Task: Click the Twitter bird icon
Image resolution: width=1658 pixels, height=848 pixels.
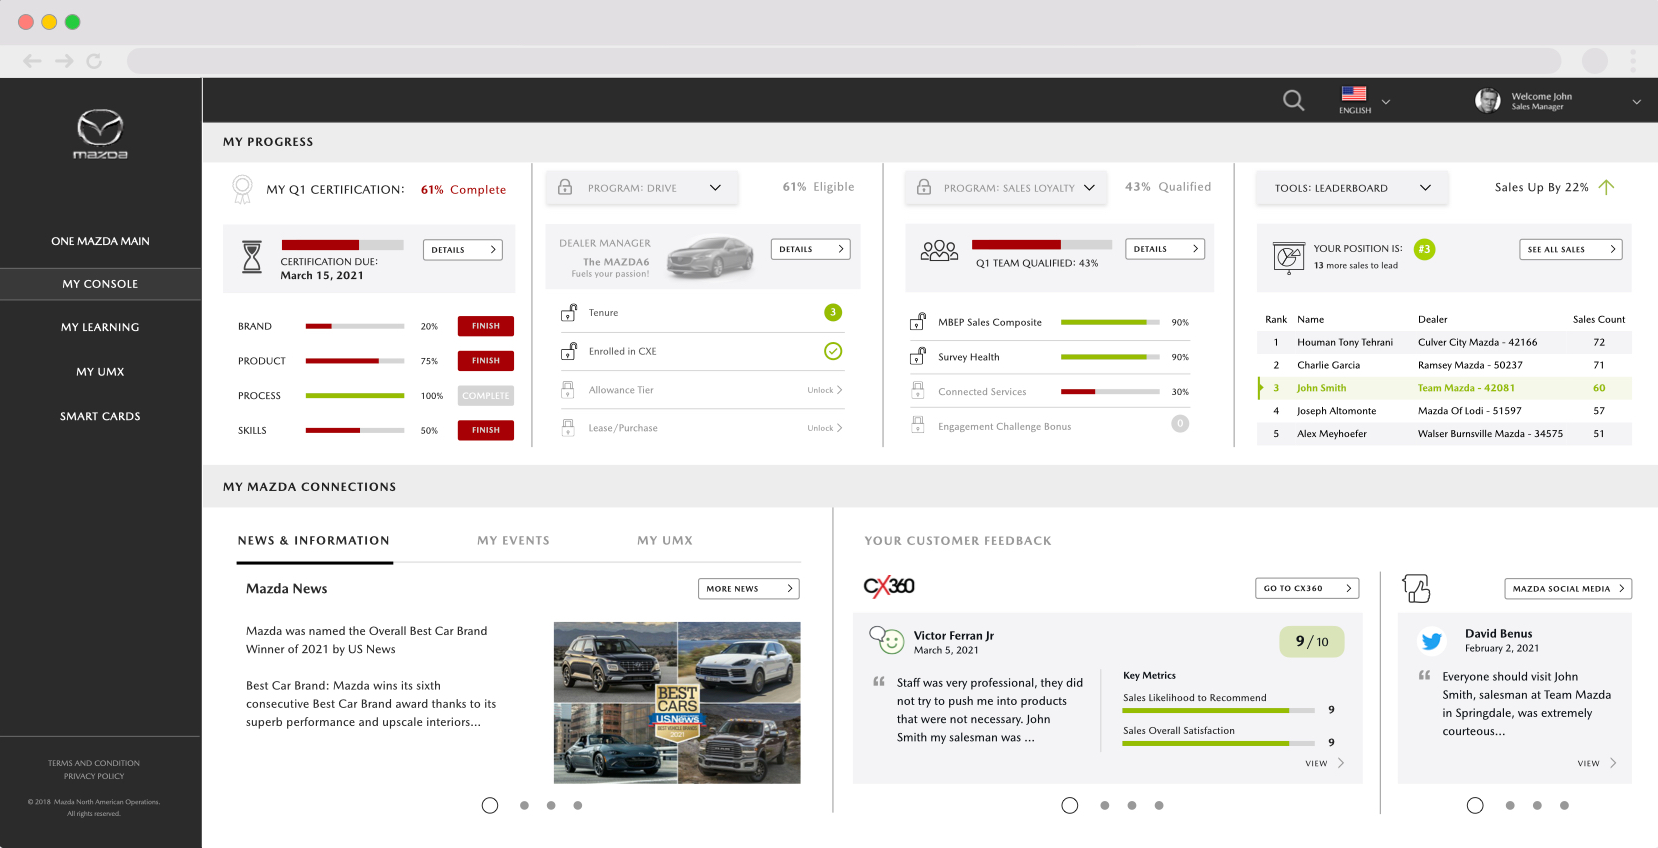Action: [x=1432, y=641]
